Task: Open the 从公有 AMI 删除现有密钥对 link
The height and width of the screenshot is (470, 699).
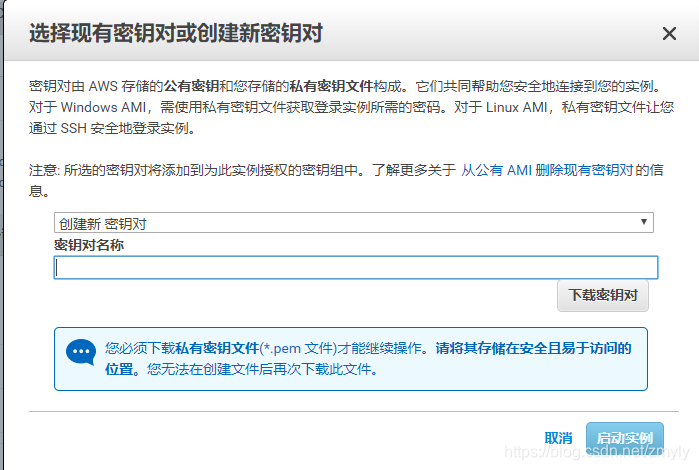Action: [547, 170]
